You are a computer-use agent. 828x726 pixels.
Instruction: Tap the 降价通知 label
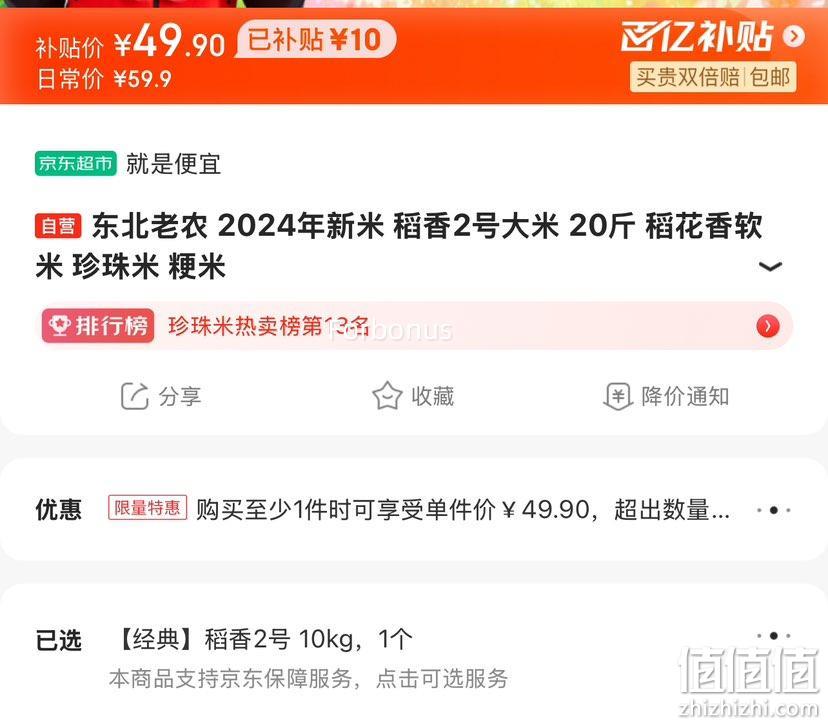685,396
